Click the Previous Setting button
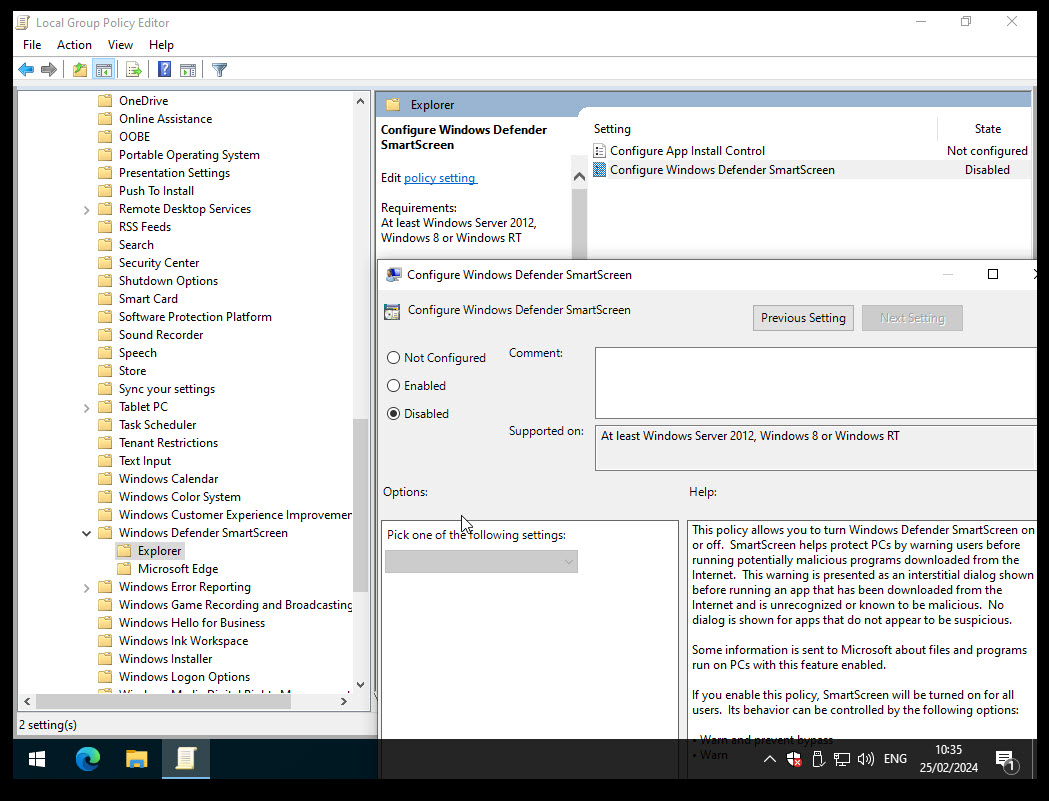 click(x=803, y=317)
